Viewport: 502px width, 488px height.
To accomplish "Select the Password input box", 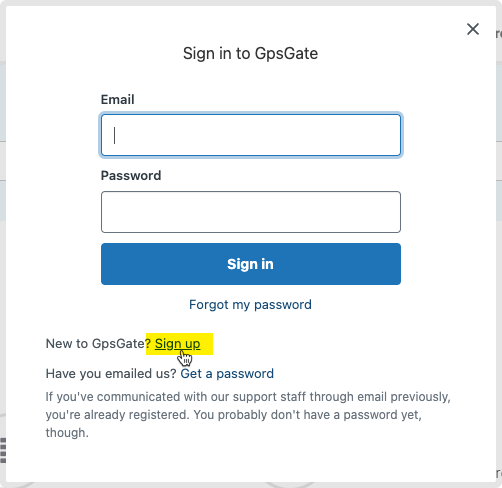I will pos(251,212).
